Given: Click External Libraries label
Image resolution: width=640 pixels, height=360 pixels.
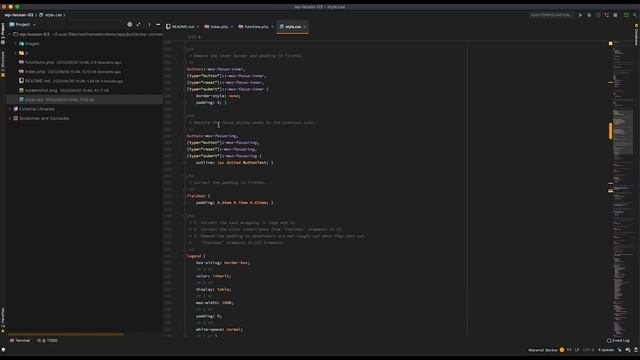Looking at the screenshot, I should (x=37, y=109).
